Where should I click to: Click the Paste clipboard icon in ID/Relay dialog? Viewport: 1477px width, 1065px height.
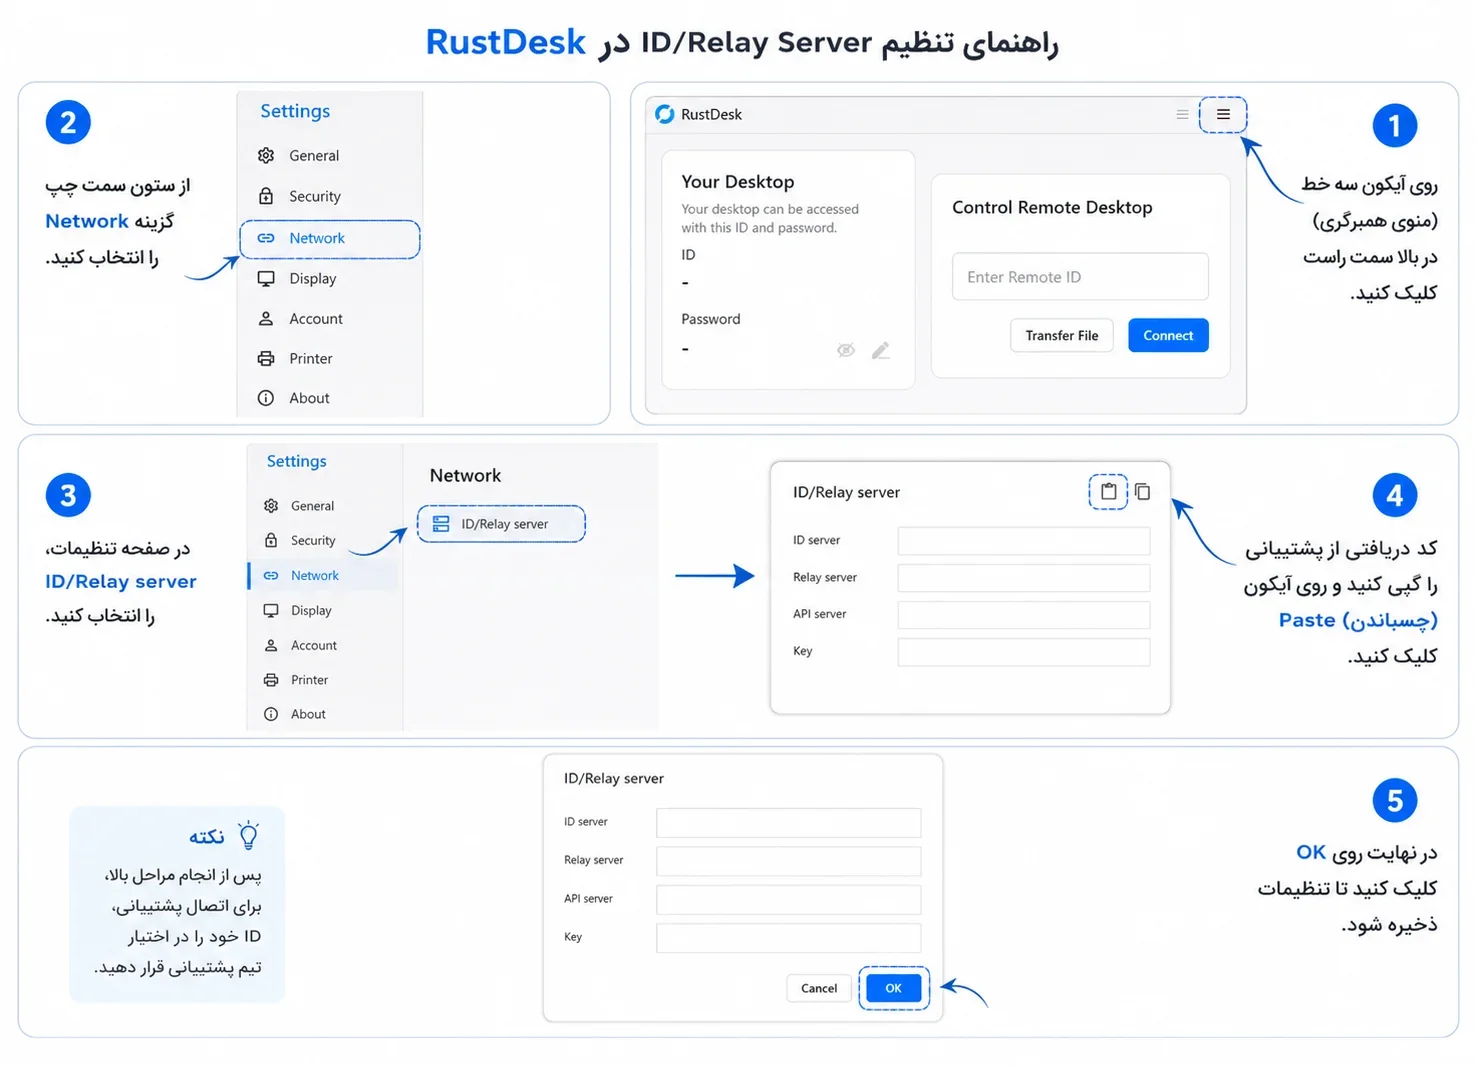click(x=1108, y=492)
